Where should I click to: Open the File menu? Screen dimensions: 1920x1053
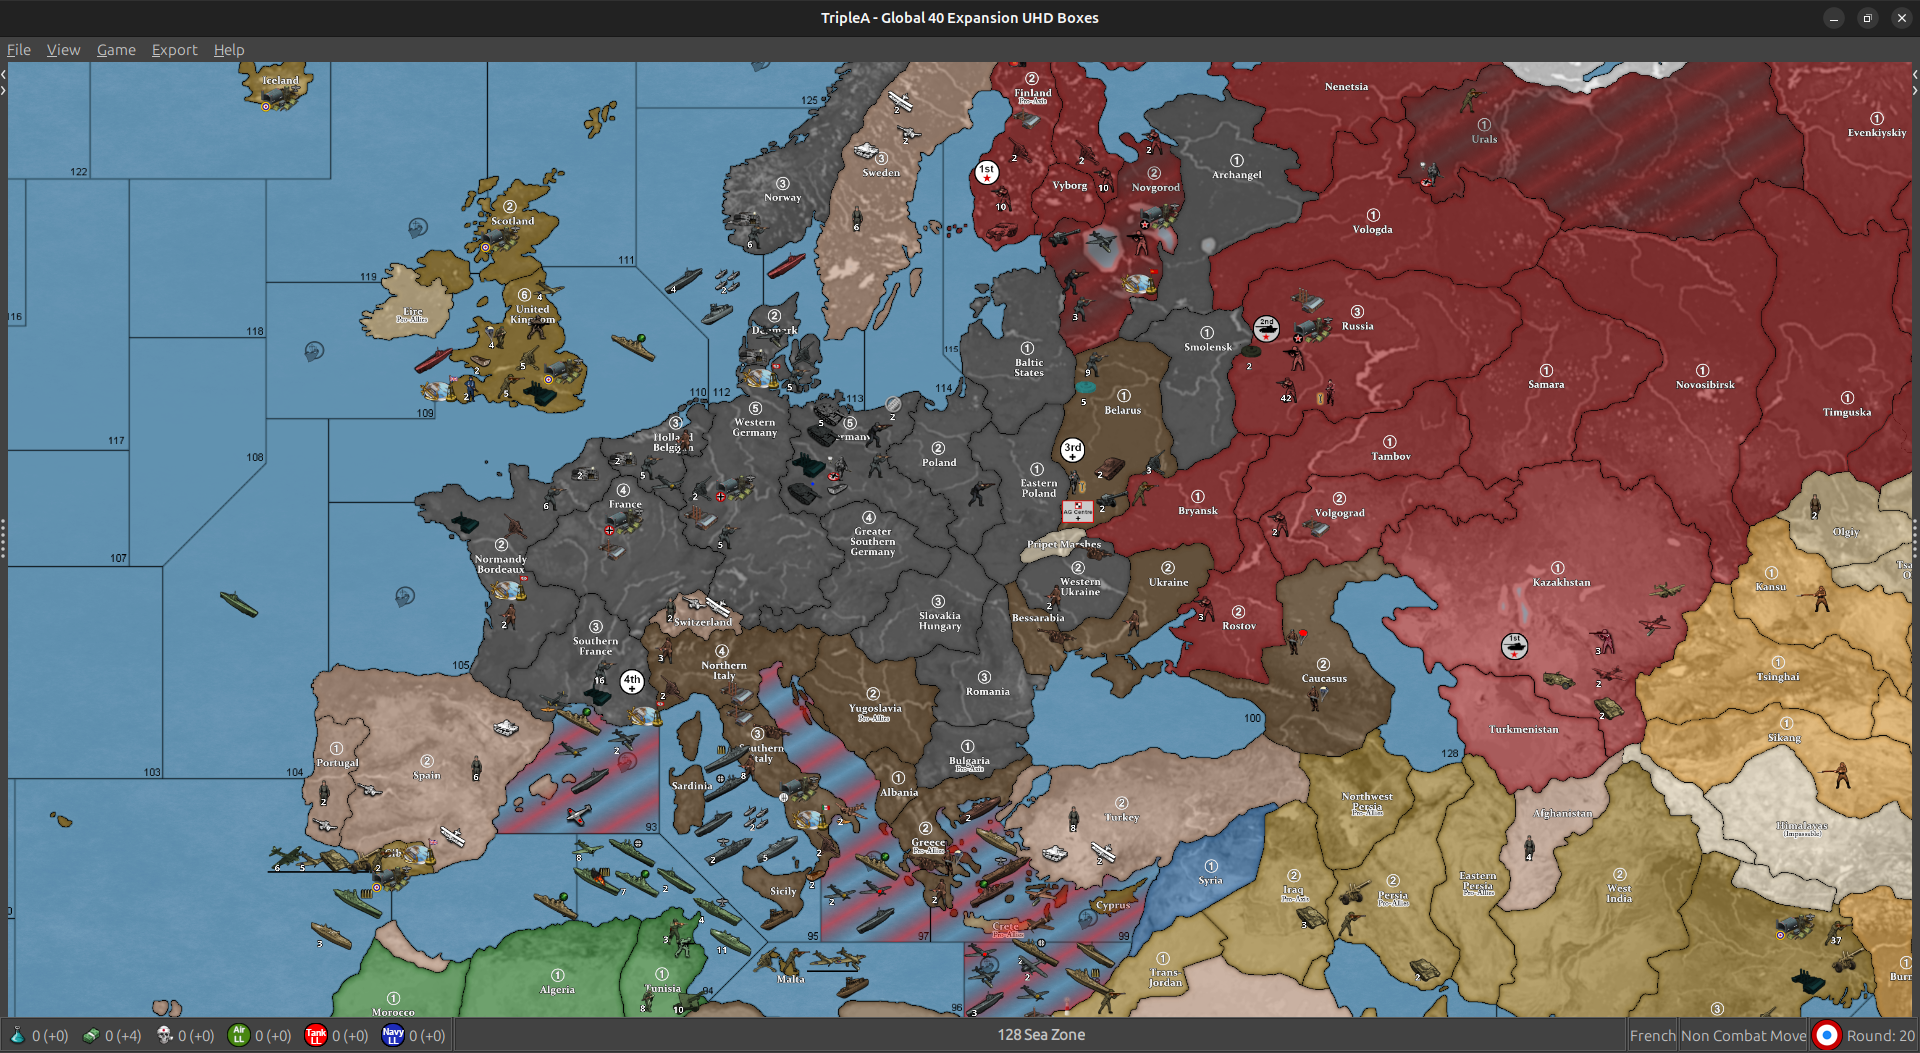pos(19,50)
